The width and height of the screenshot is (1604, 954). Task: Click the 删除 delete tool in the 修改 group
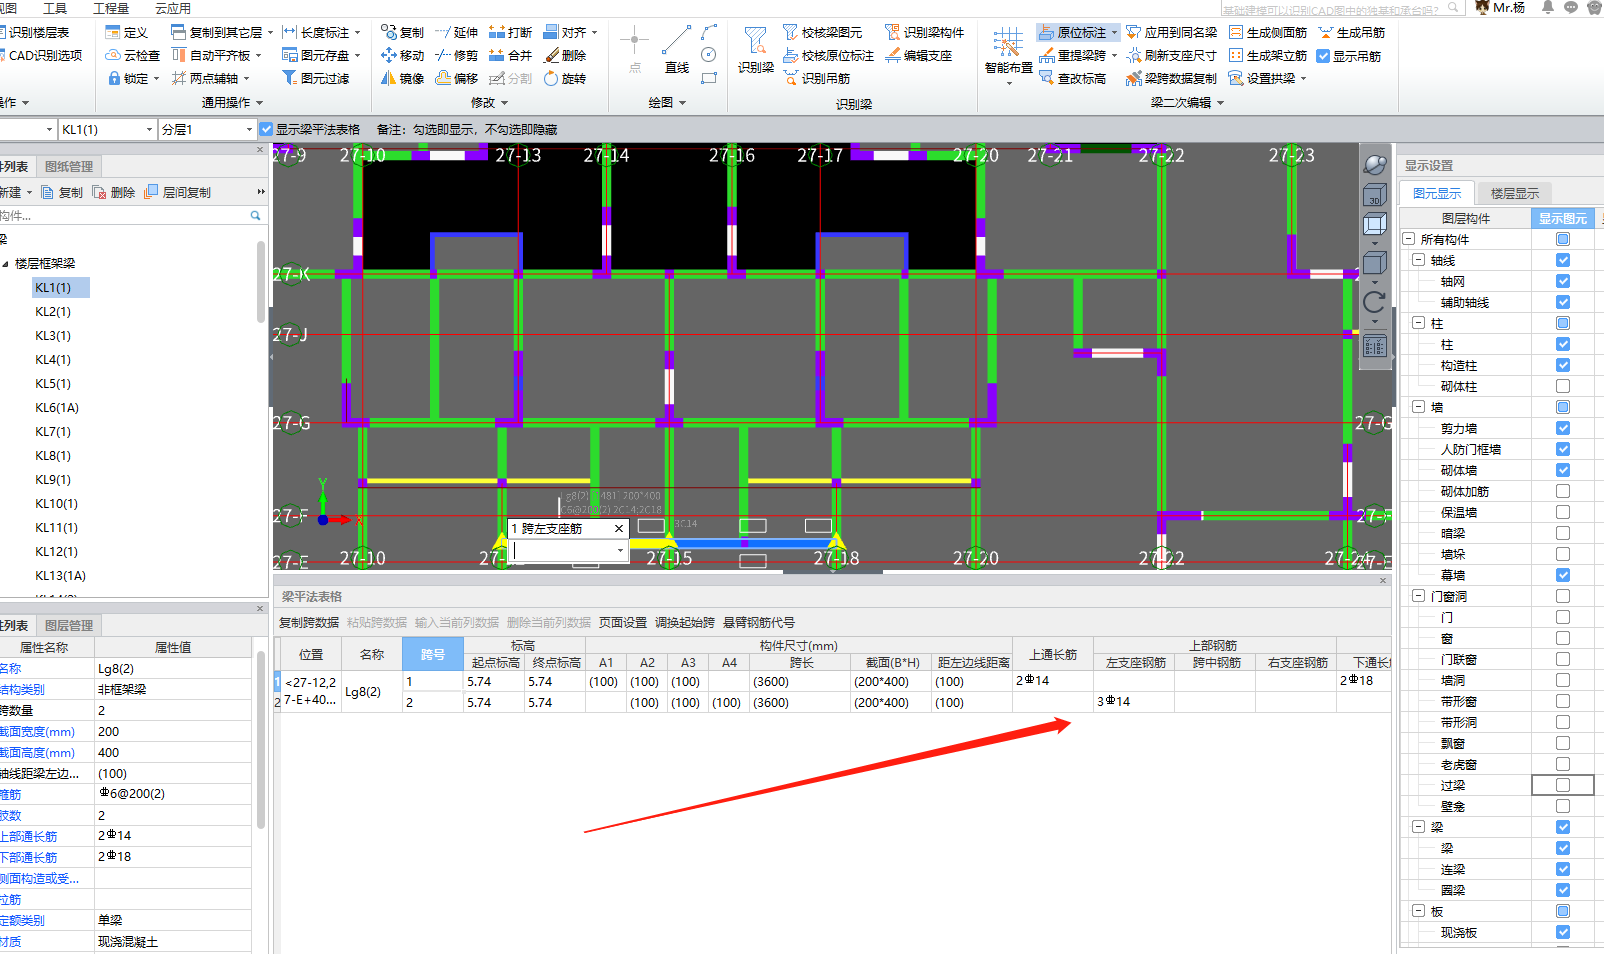pyautogui.click(x=565, y=56)
